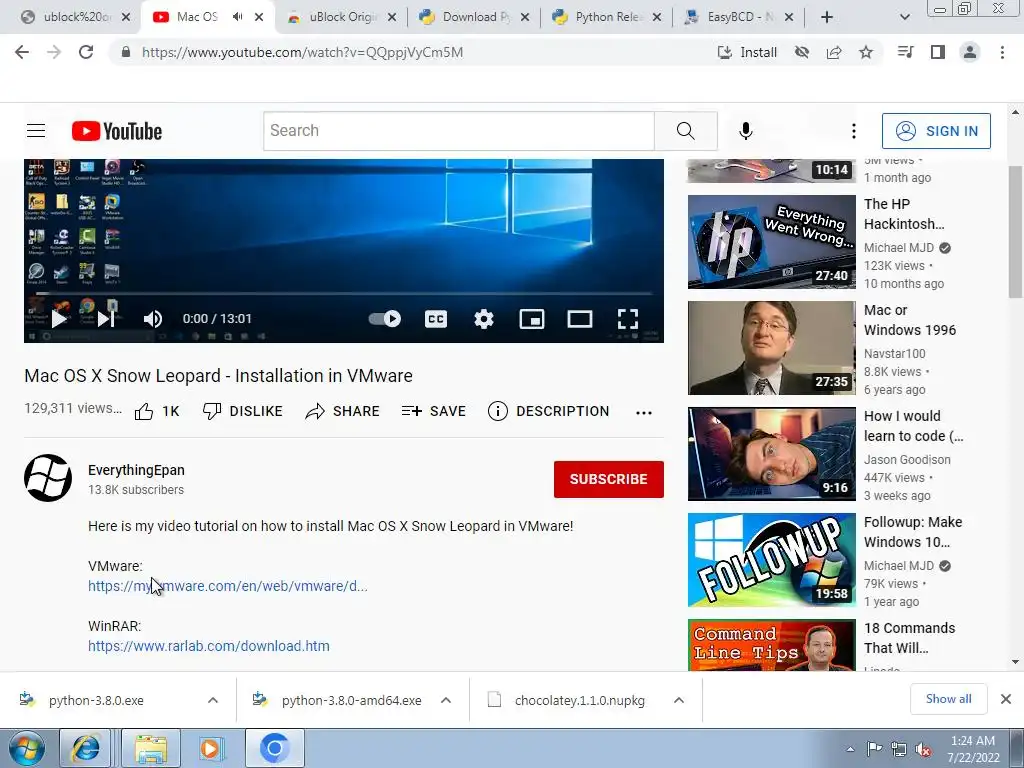Open Followup: Make Windows 10 video
The height and width of the screenshot is (768, 1024).
click(771, 560)
